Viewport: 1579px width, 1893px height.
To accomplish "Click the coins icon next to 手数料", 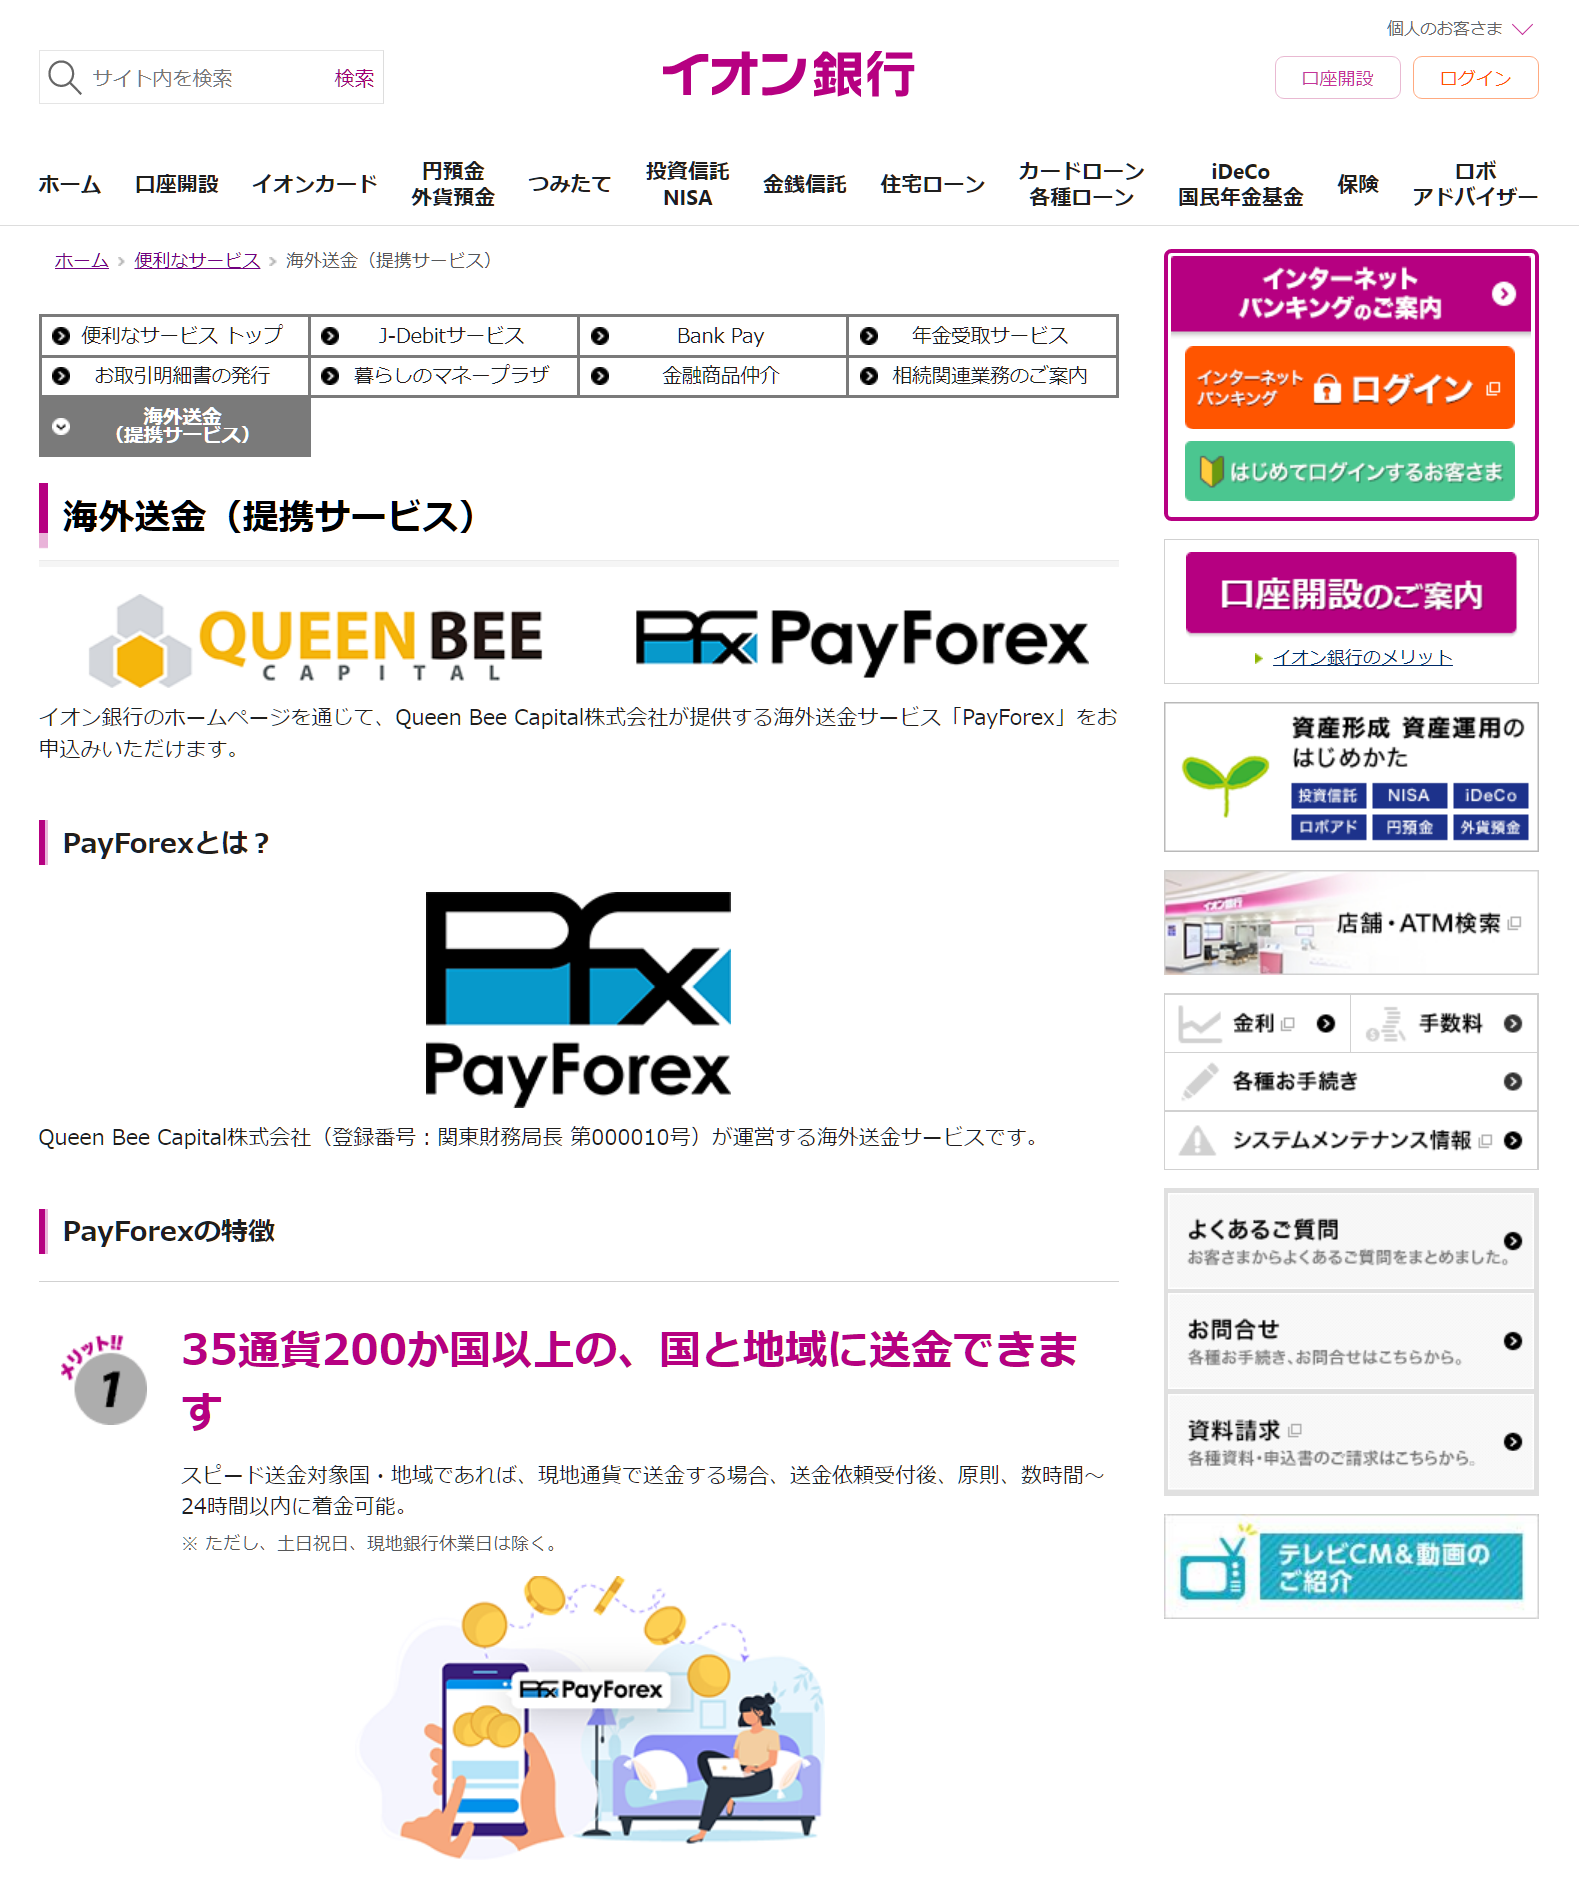I will [1387, 1024].
